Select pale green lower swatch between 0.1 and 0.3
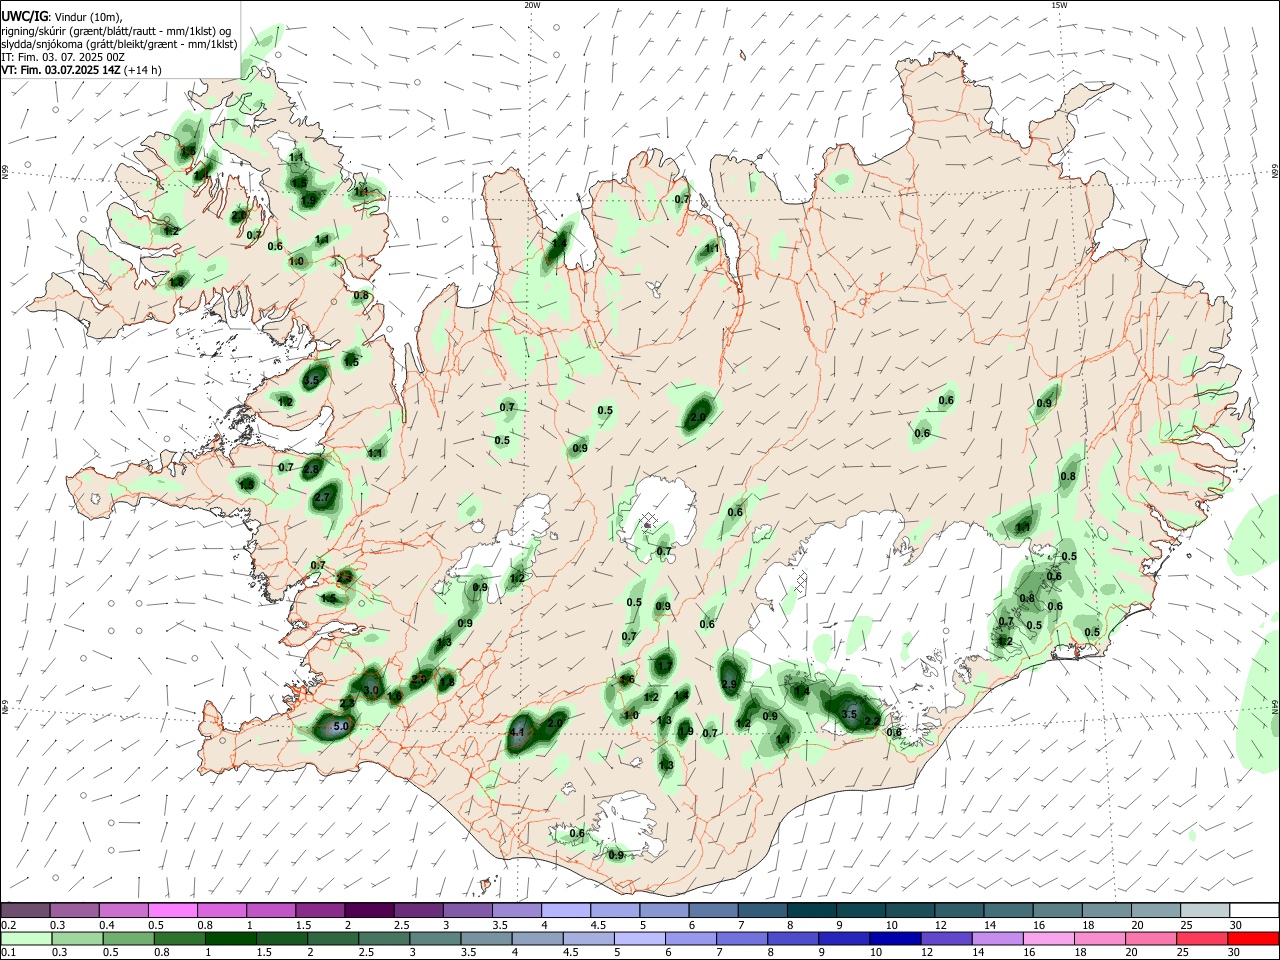 [25, 938]
